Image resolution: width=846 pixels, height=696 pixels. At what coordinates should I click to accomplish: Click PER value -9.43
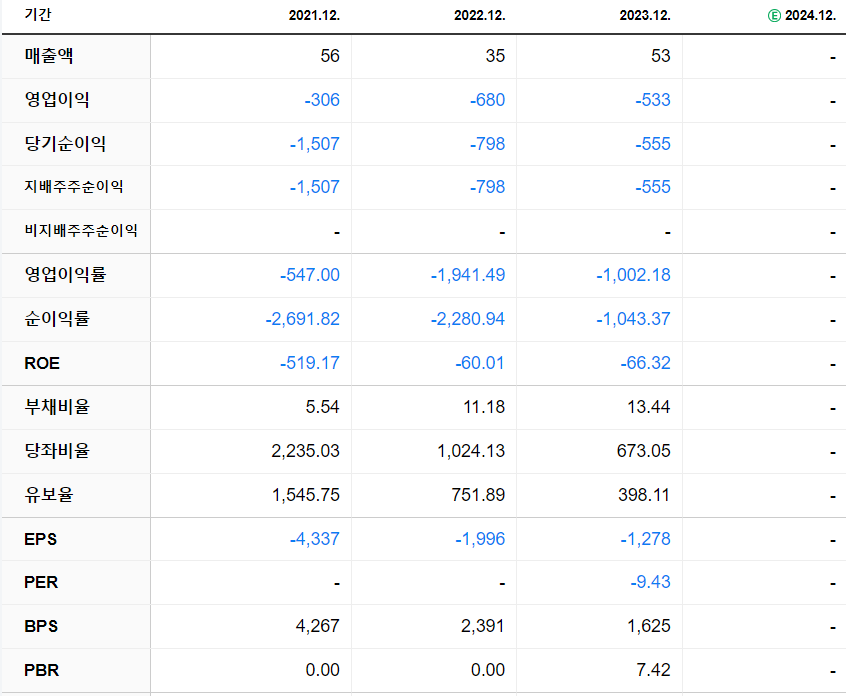tap(651, 582)
